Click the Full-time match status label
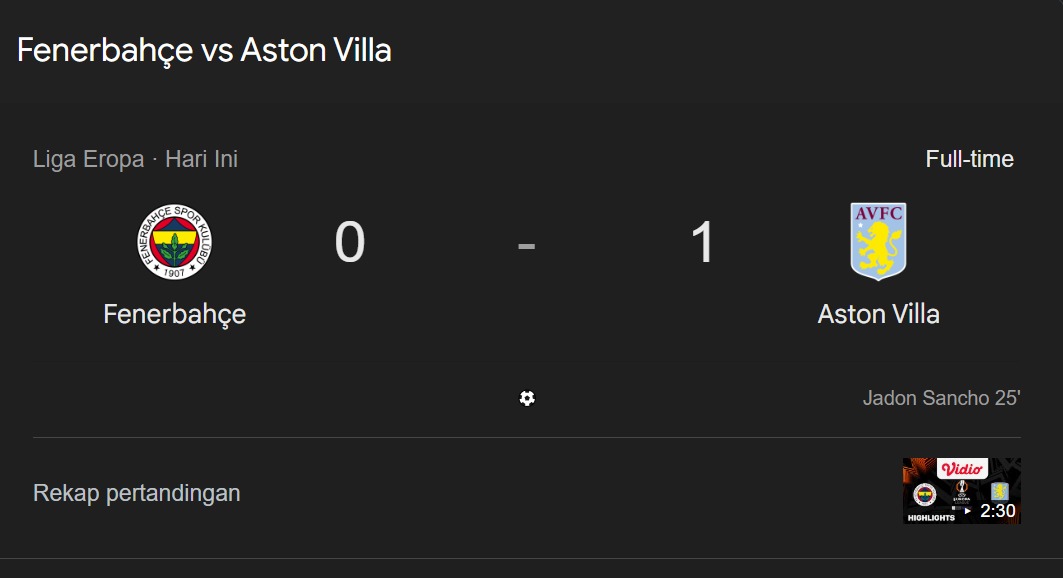 tap(969, 159)
